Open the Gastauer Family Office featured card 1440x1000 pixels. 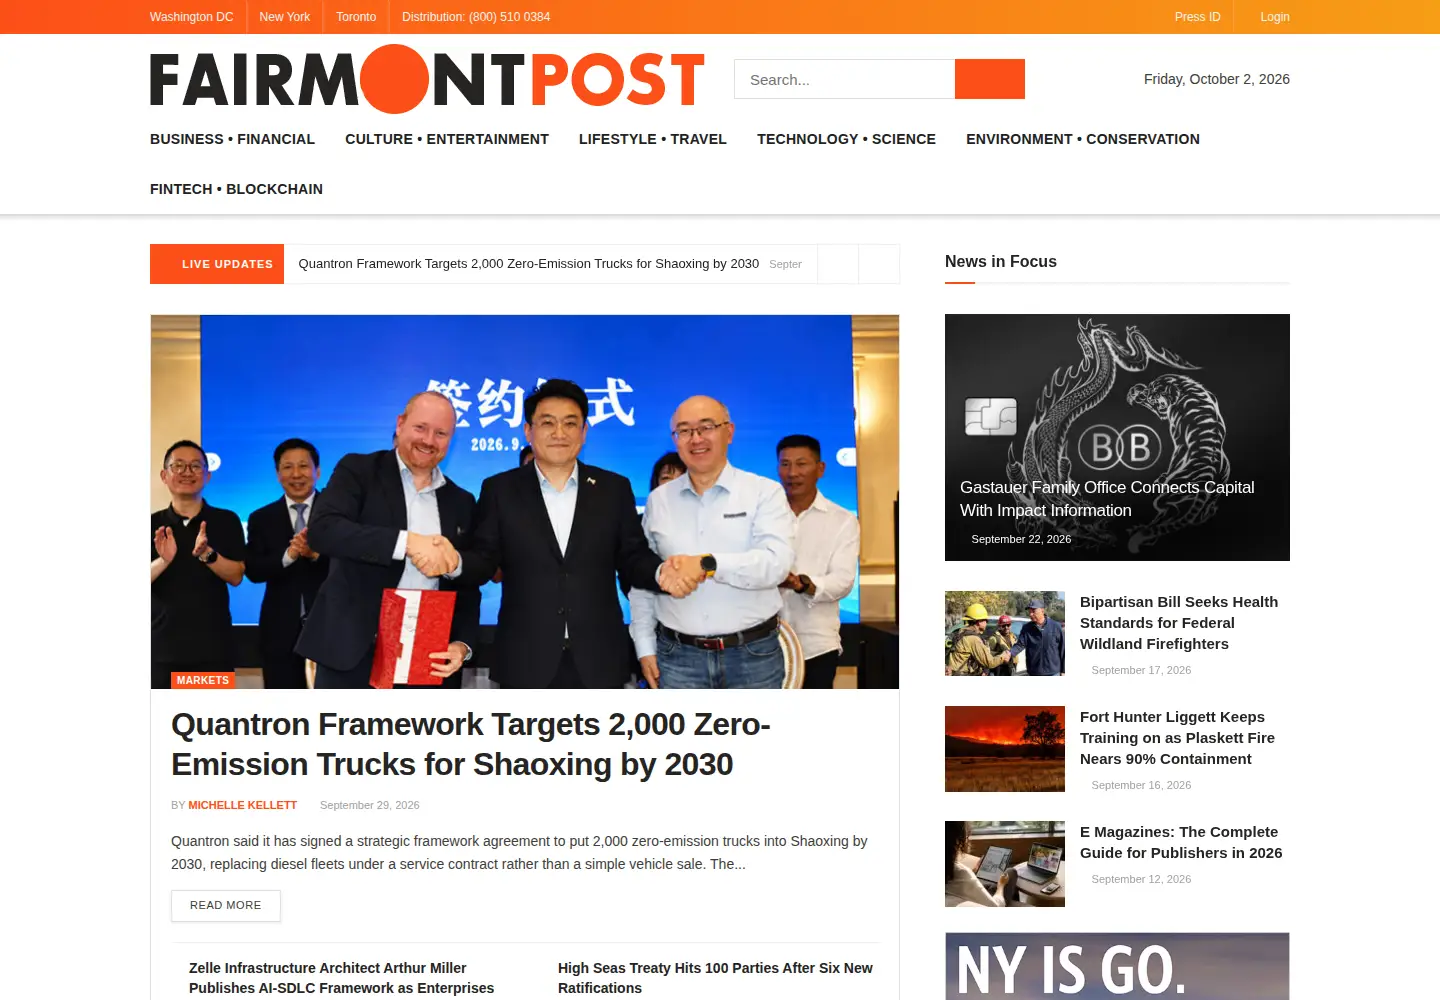1117,437
